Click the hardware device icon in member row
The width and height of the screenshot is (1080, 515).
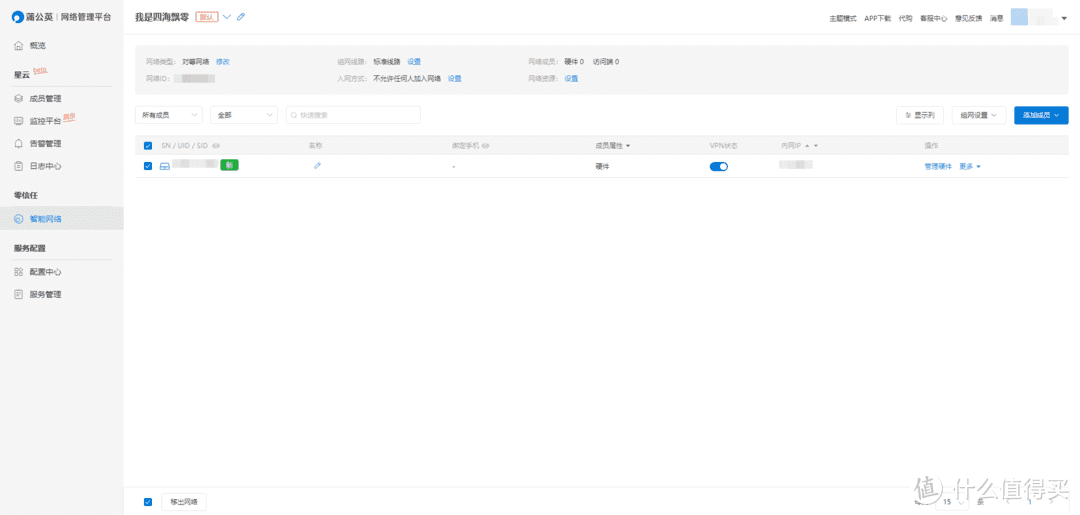pyautogui.click(x=165, y=166)
